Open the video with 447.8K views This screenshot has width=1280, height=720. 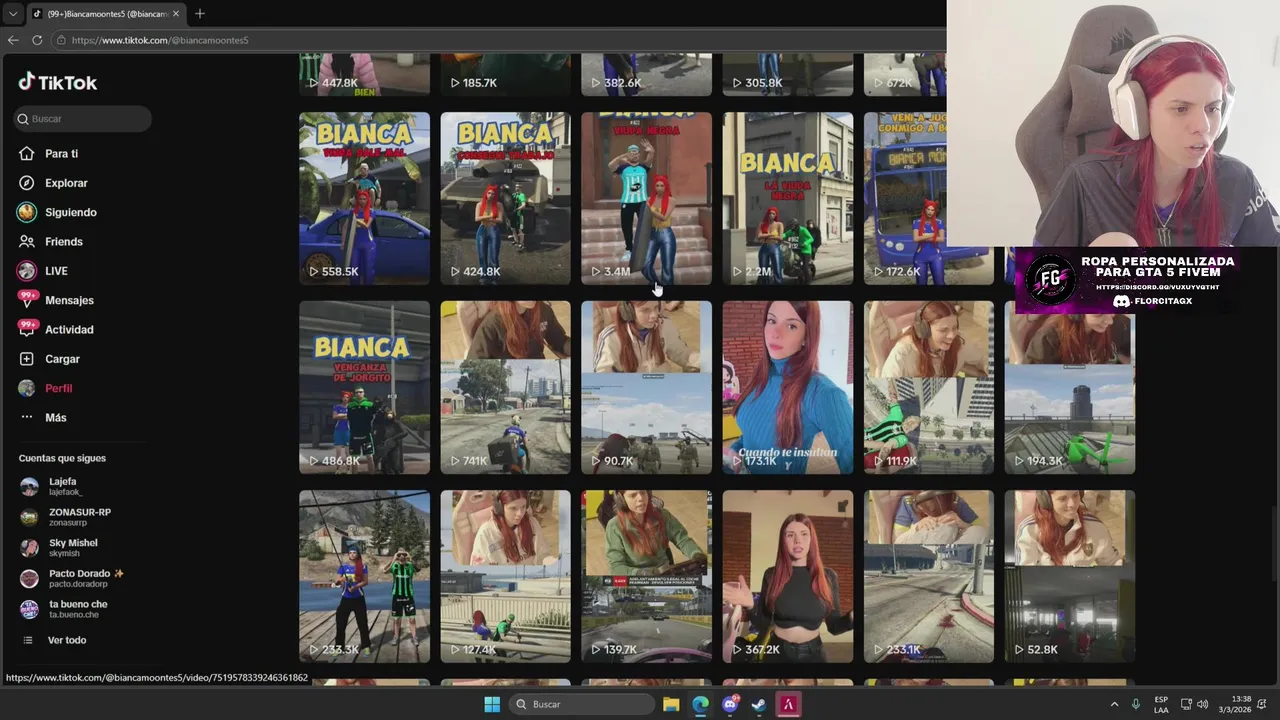click(364, 75)
